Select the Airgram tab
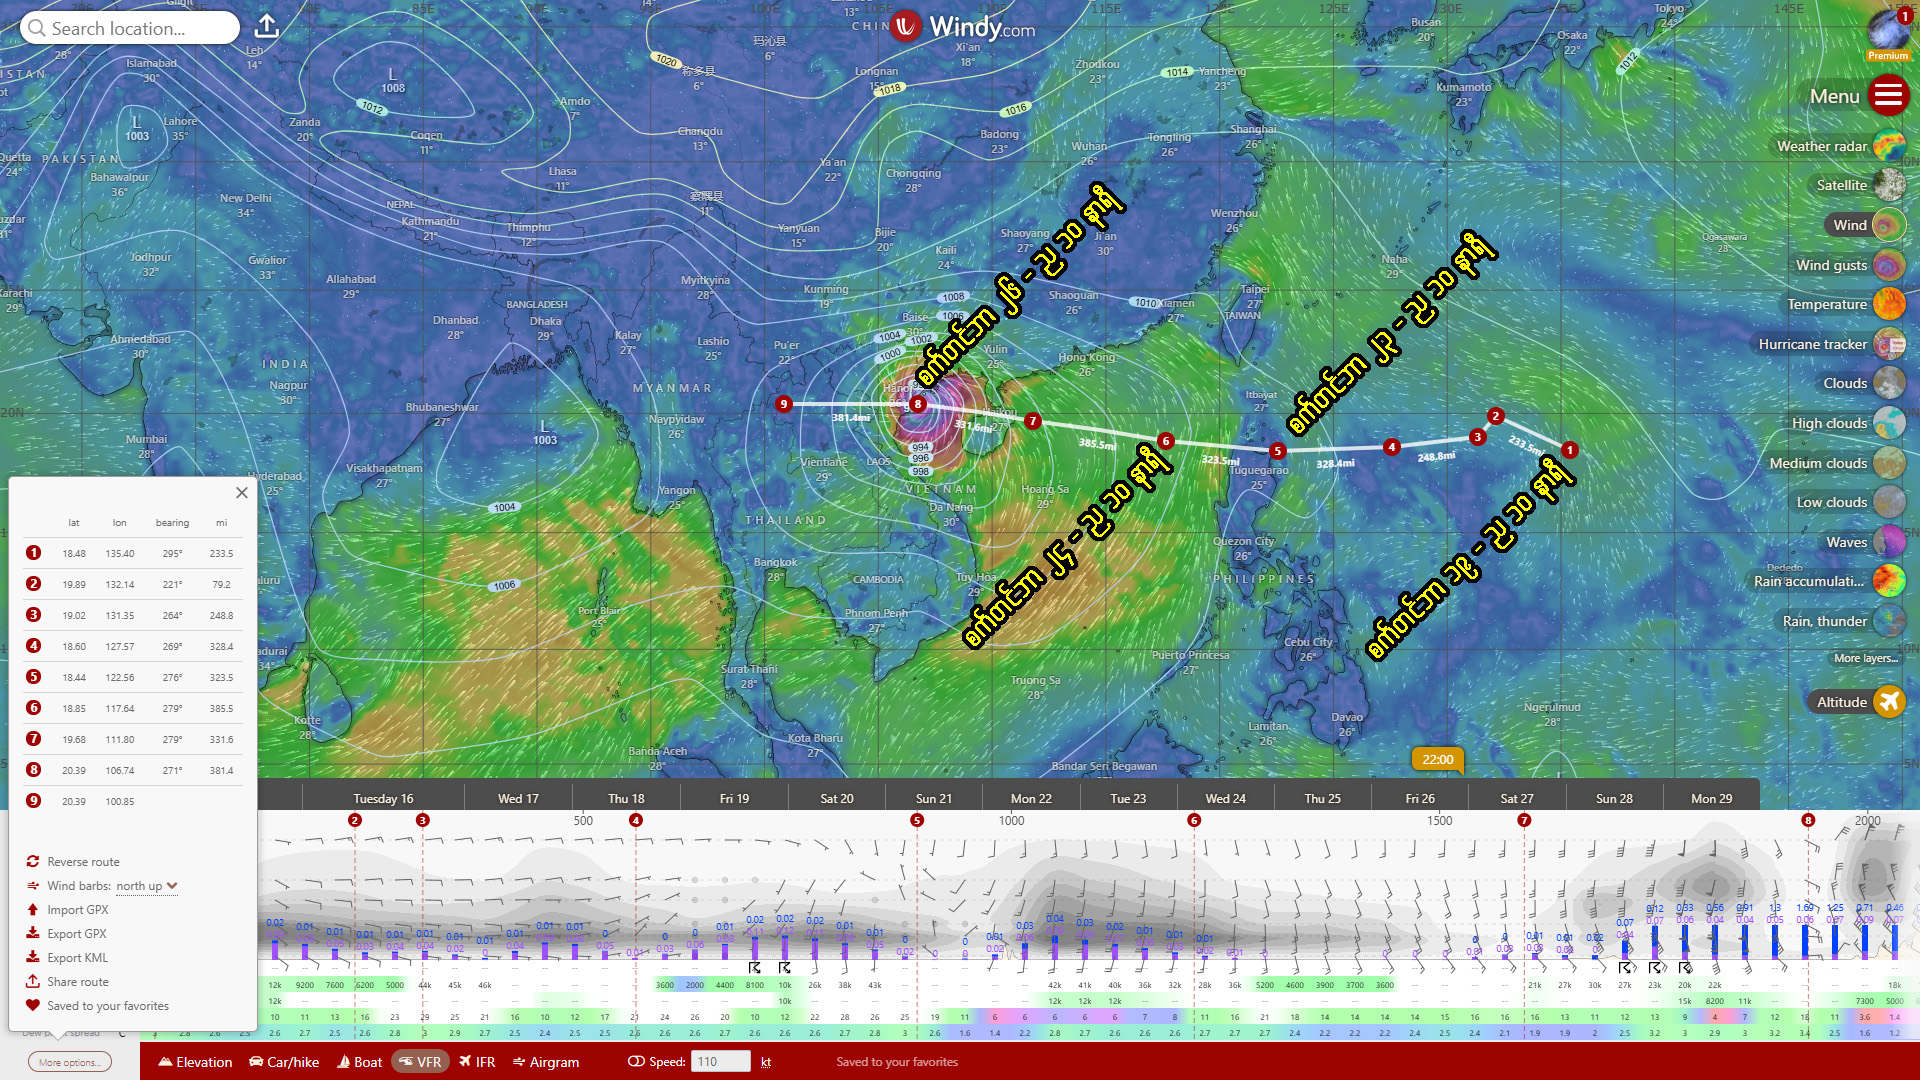The image size is (1920, 1080). [x=545, y=1062]
